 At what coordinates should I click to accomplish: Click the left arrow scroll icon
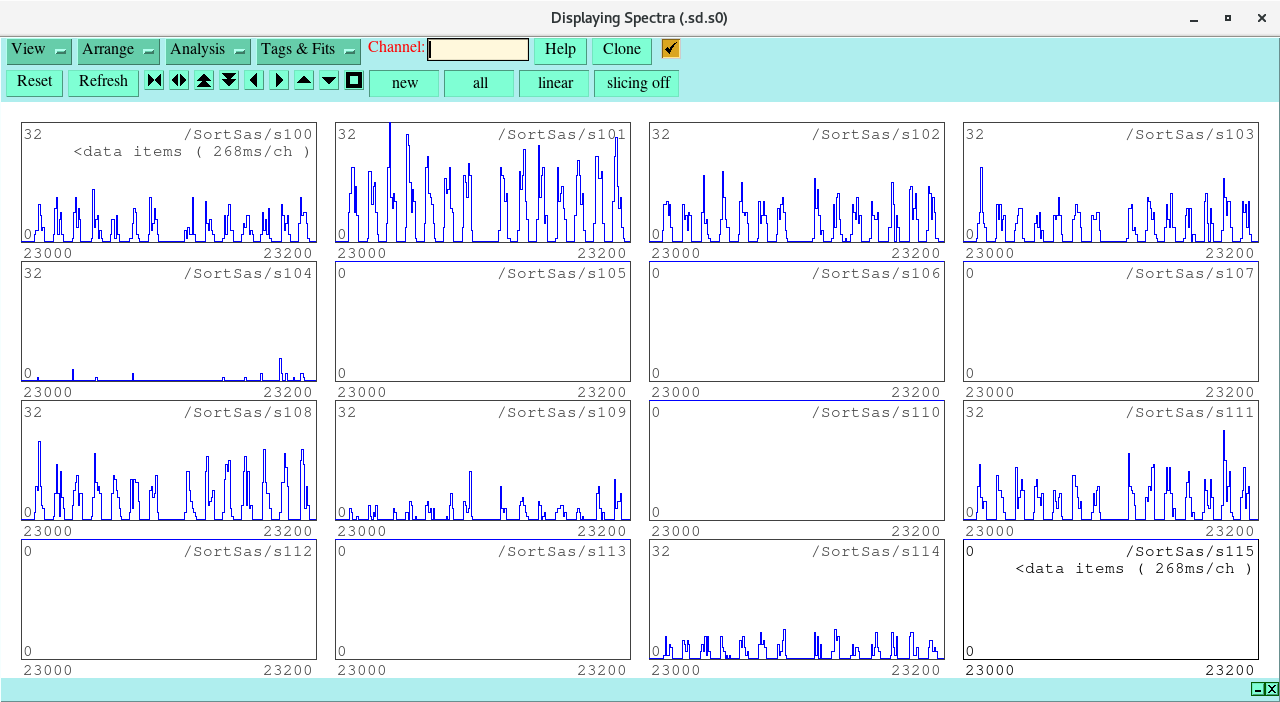tap(254, 81)
